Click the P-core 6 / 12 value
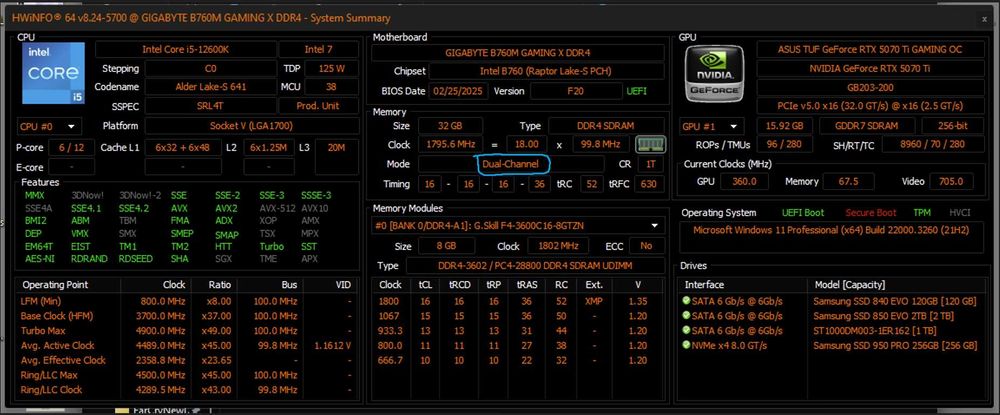The image size is (1000, 415). coord(71,148)
